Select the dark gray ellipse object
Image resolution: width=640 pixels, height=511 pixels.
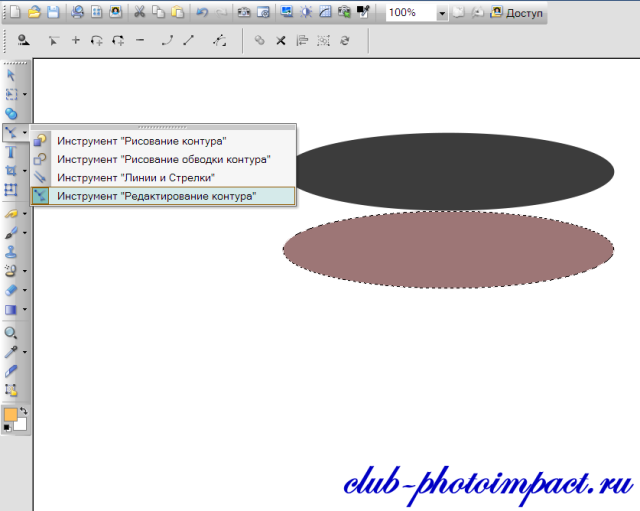tap(455, 171)
